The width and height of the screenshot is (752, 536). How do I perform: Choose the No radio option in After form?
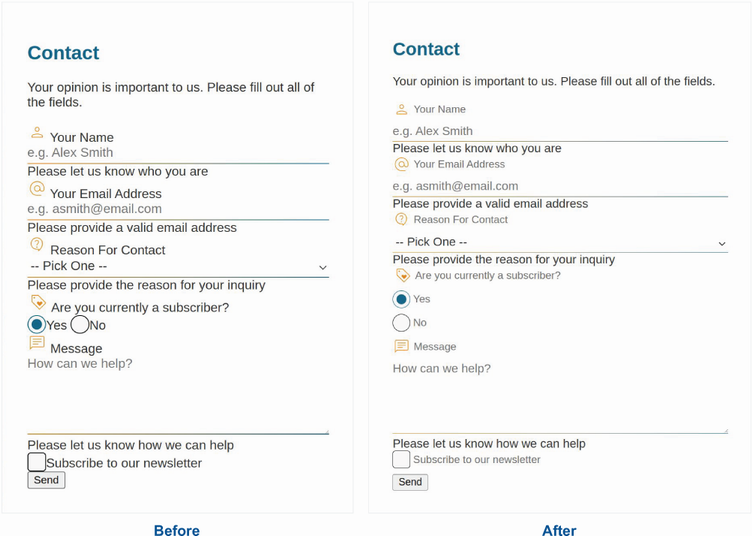[x=401, y=322]
